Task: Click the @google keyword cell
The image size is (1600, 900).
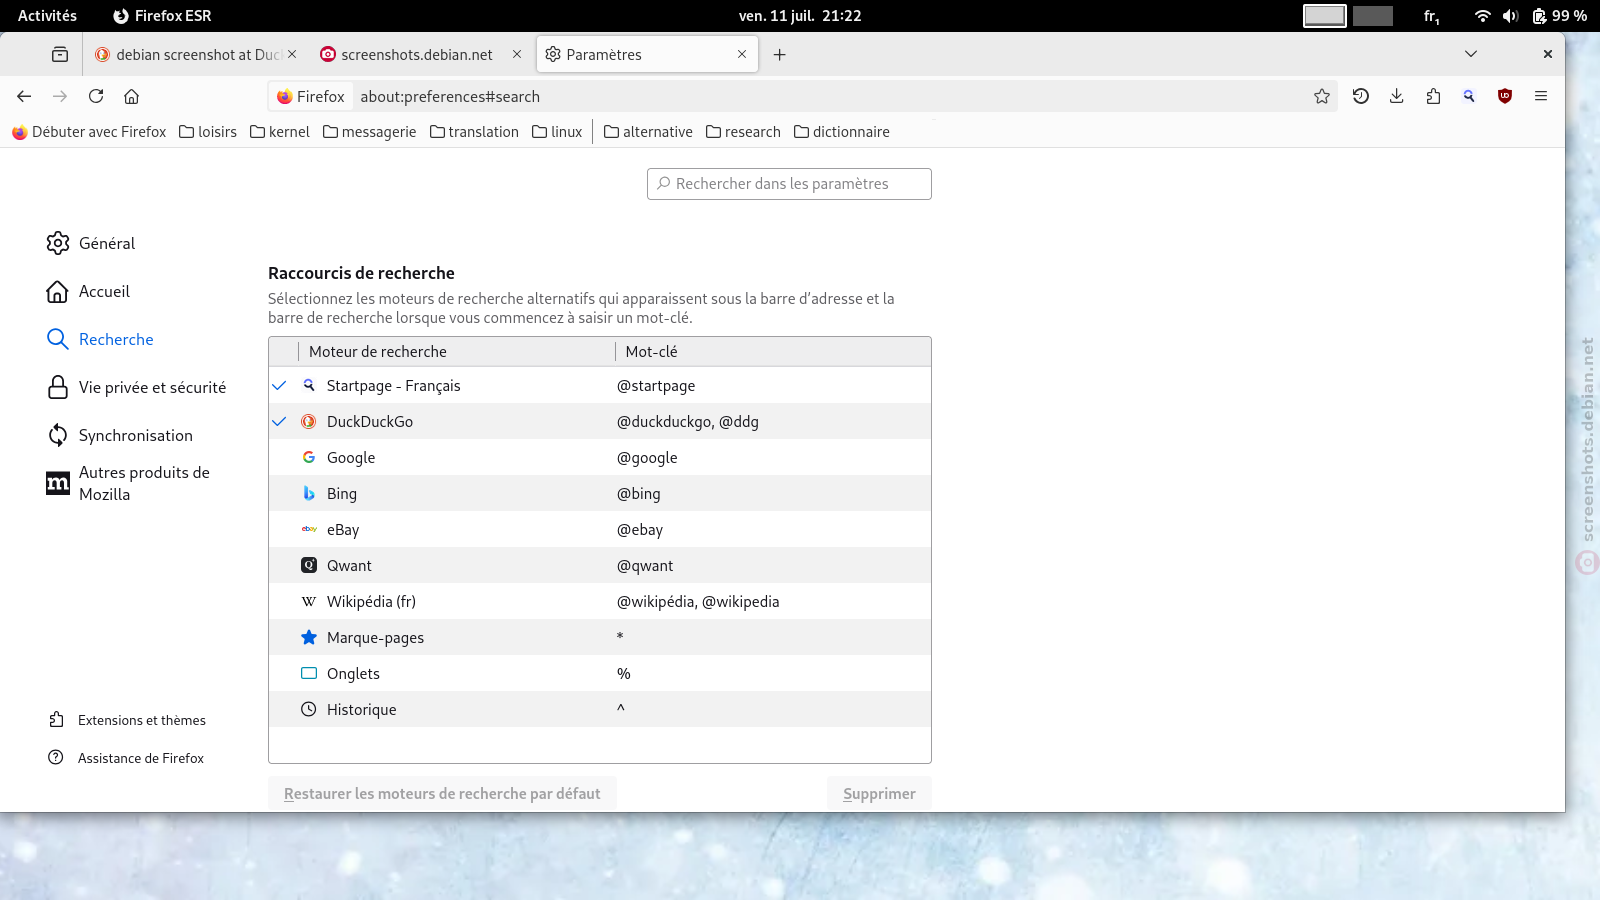Action: (647, 457)
